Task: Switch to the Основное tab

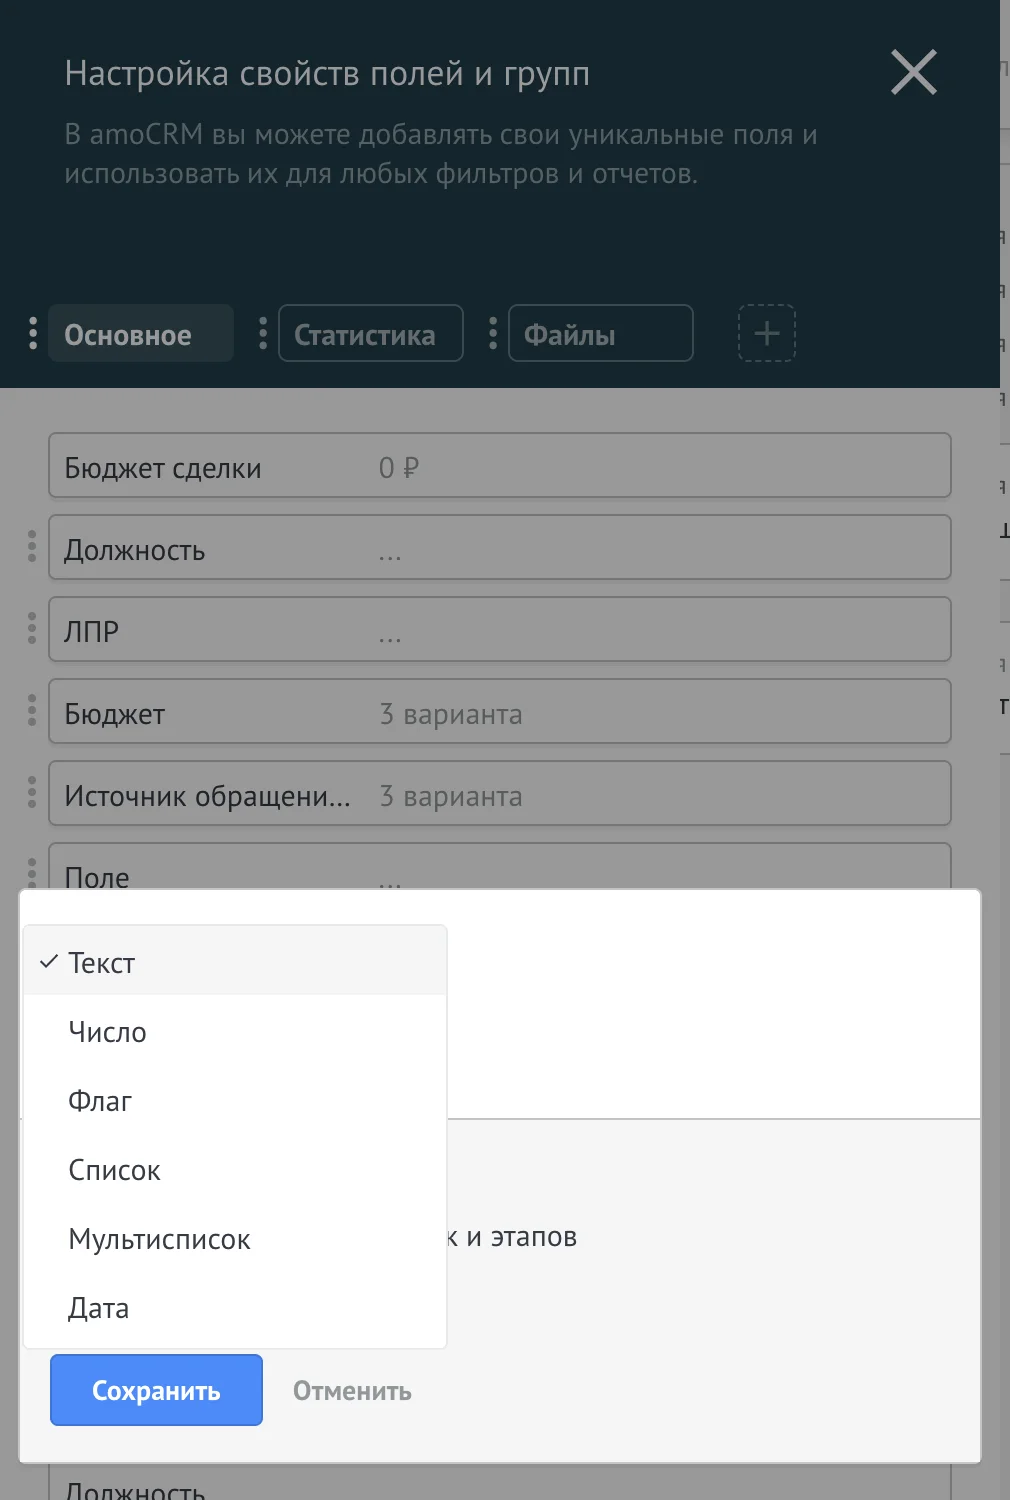Action: click(141, 333)
